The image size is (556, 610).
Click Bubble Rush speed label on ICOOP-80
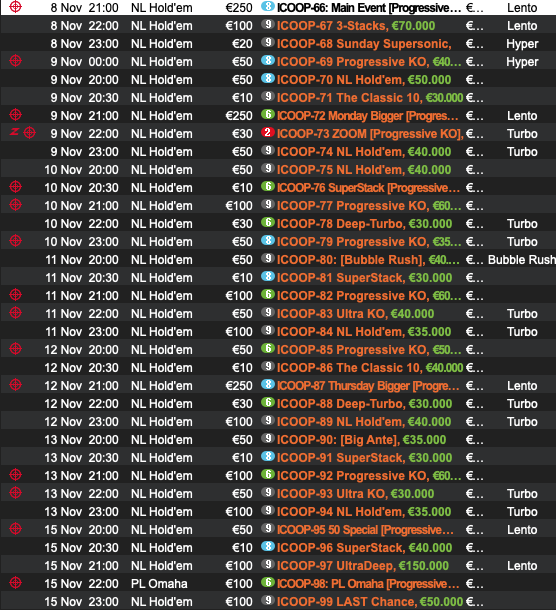[522, 260]
